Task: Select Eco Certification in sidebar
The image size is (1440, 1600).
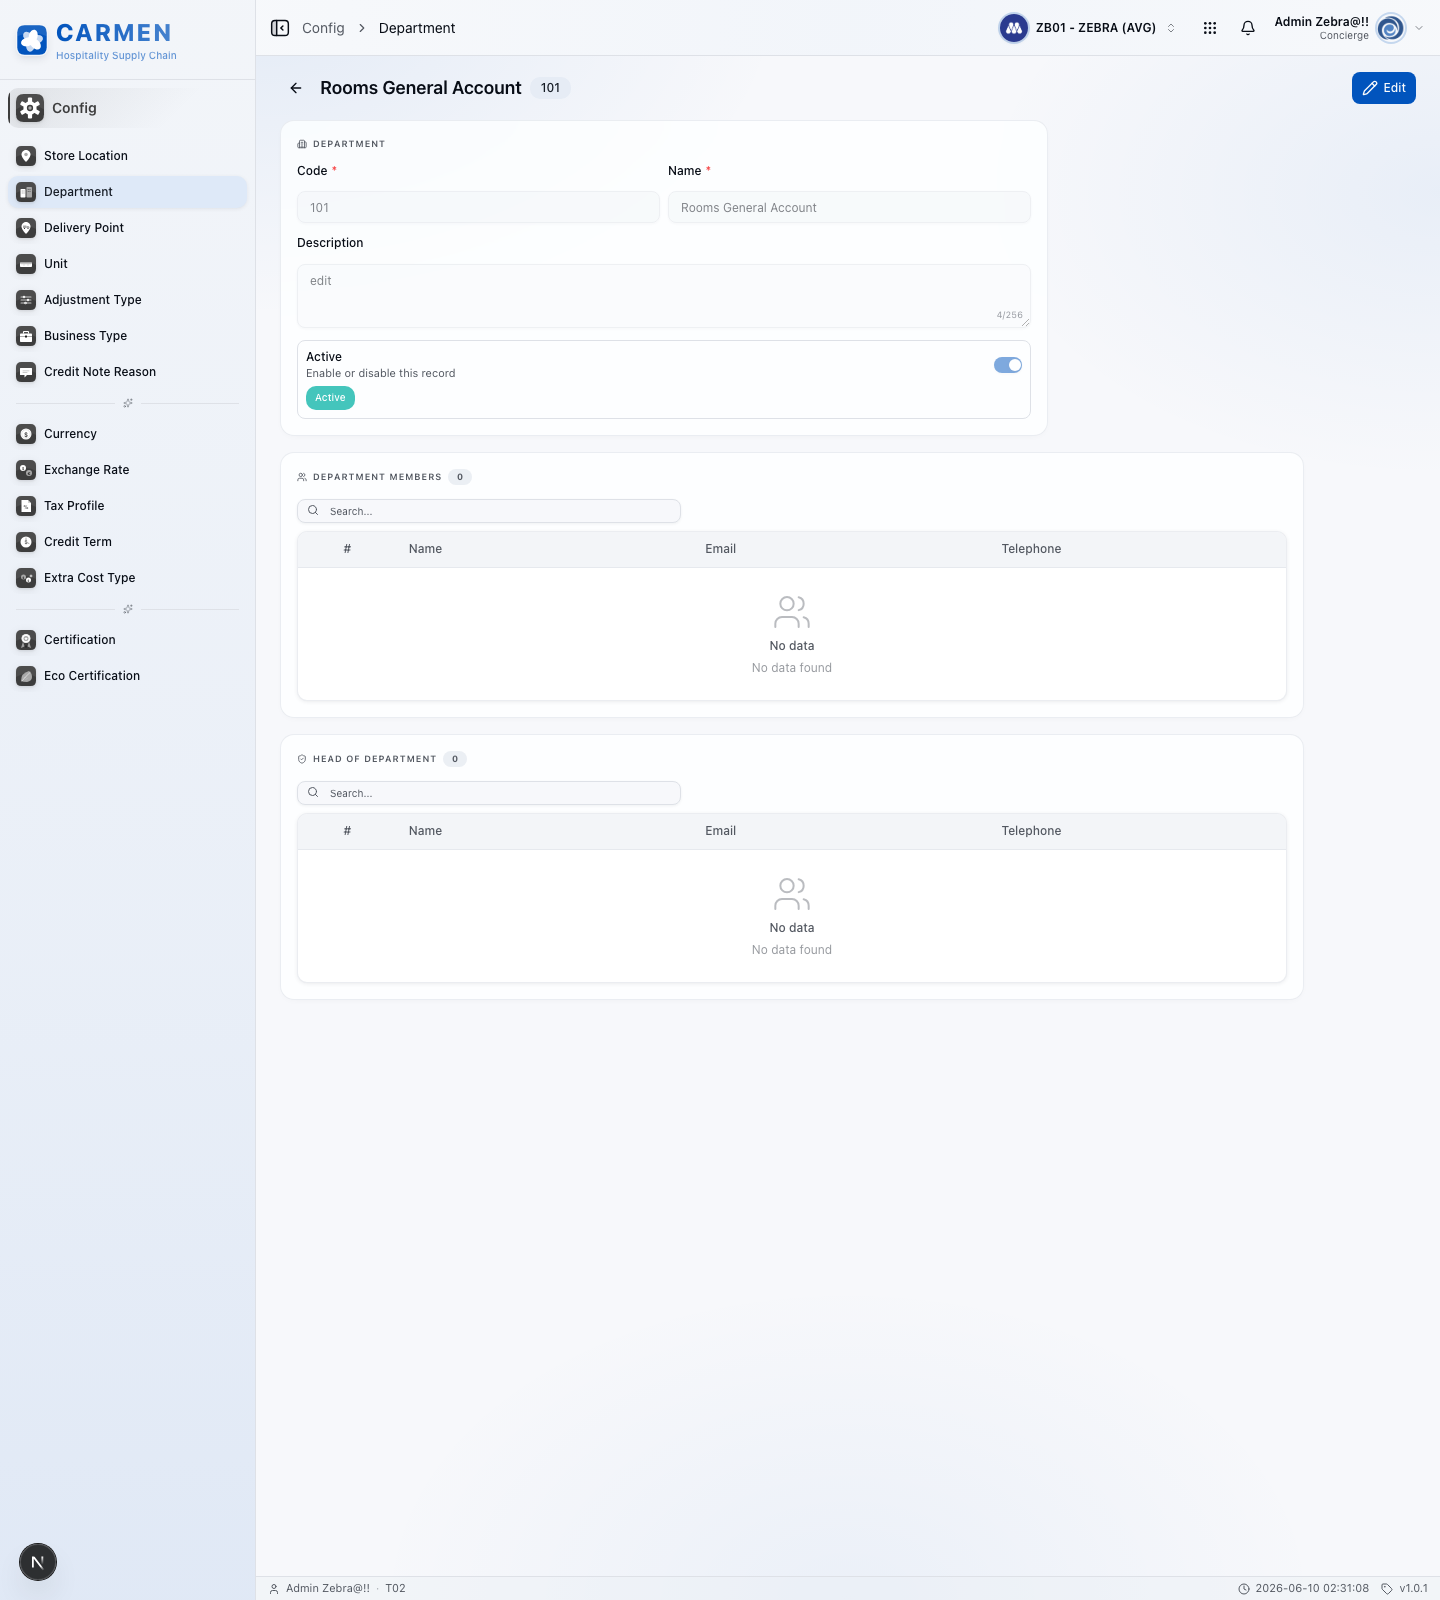Action: point(127,676)
